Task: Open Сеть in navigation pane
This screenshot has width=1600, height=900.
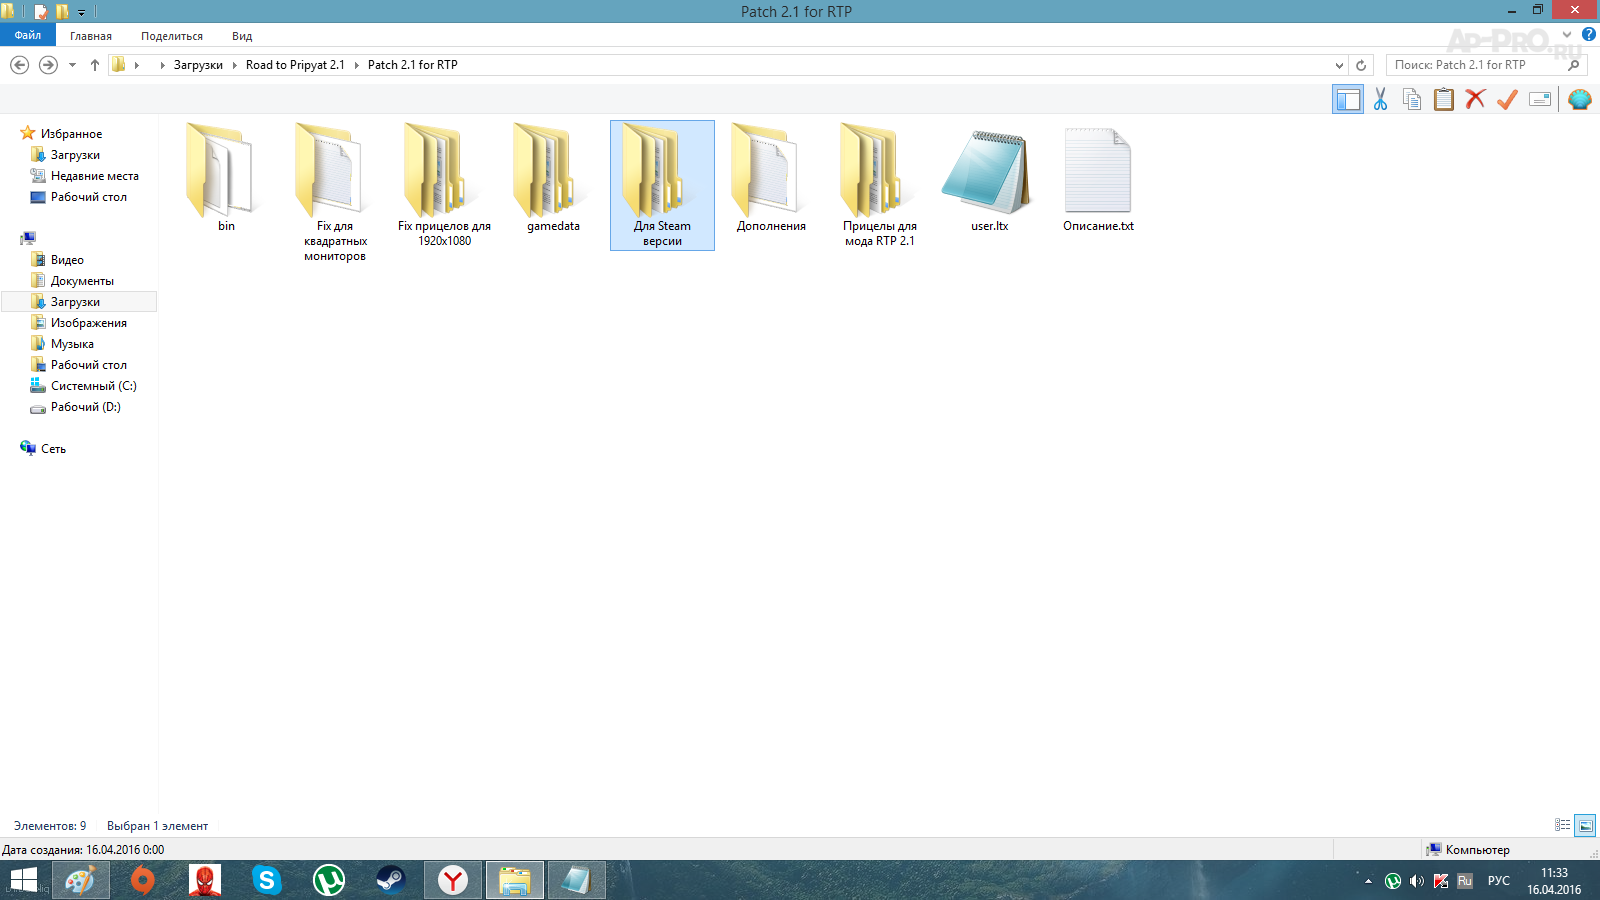Action: point(53,449)
